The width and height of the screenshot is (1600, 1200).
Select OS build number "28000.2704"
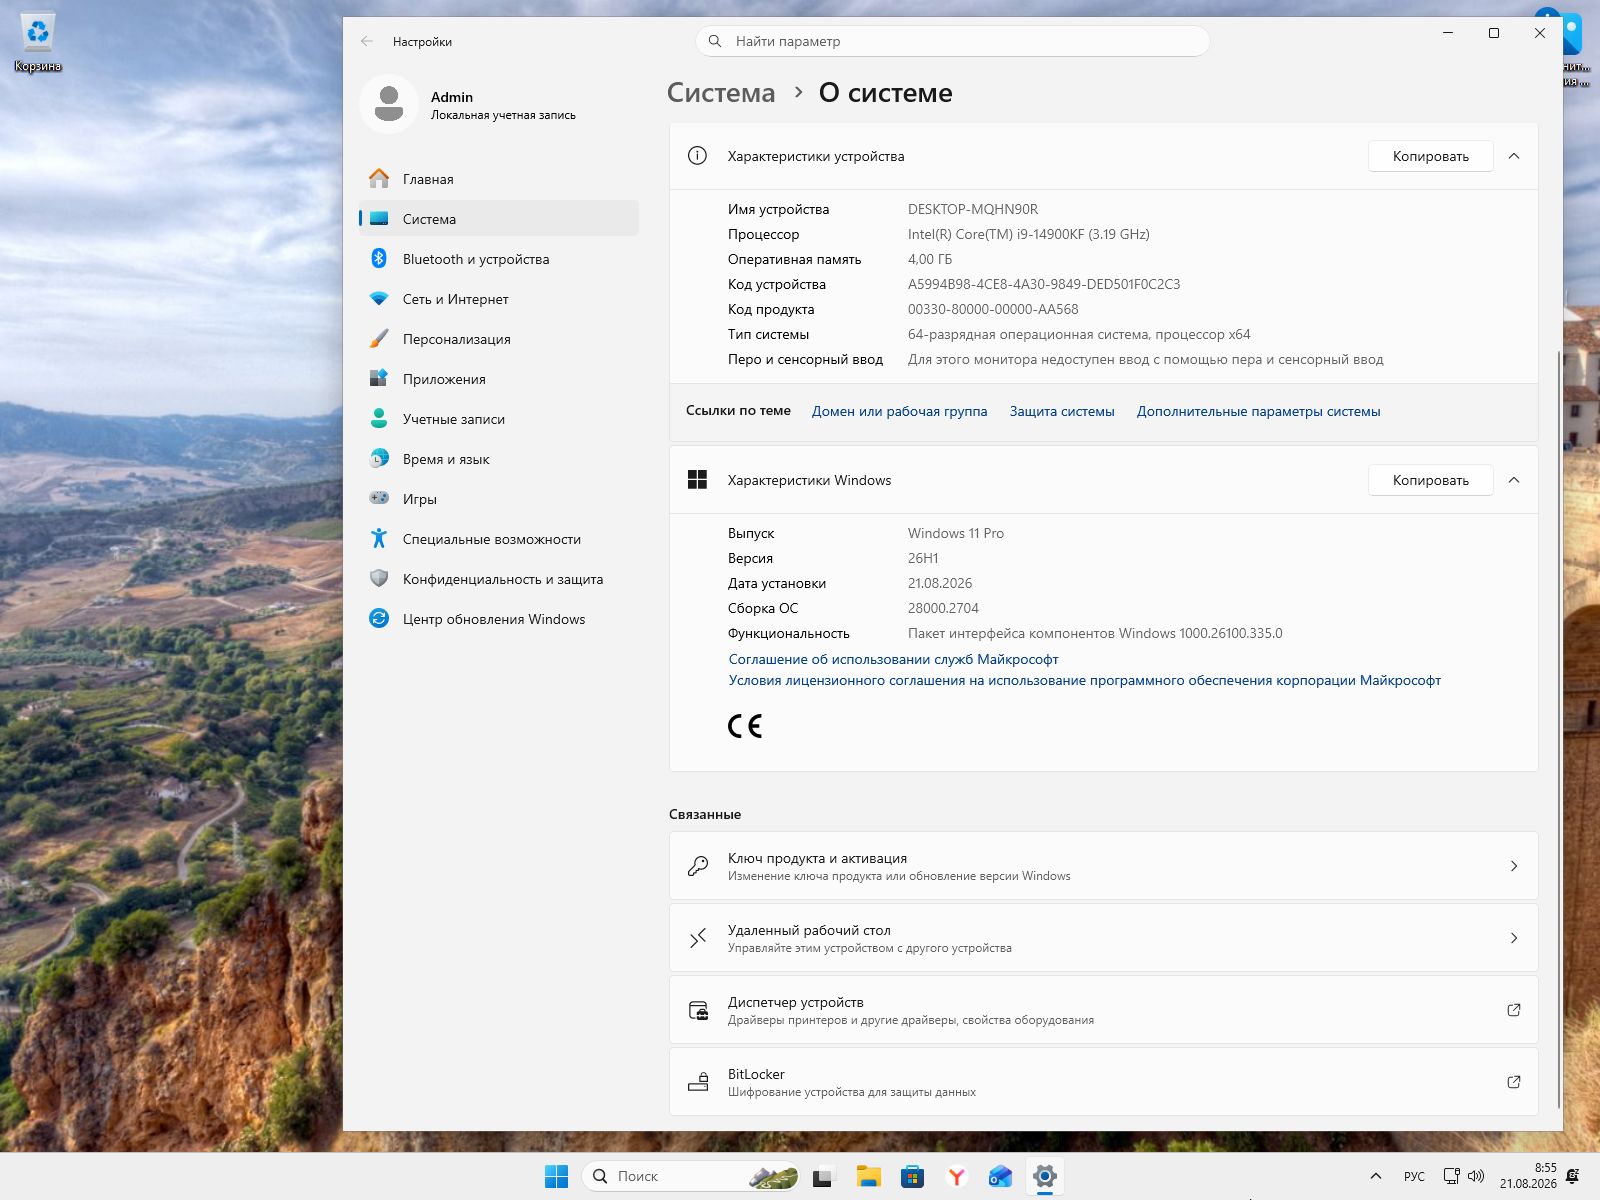pyautogui.click(x=943, y=608)
